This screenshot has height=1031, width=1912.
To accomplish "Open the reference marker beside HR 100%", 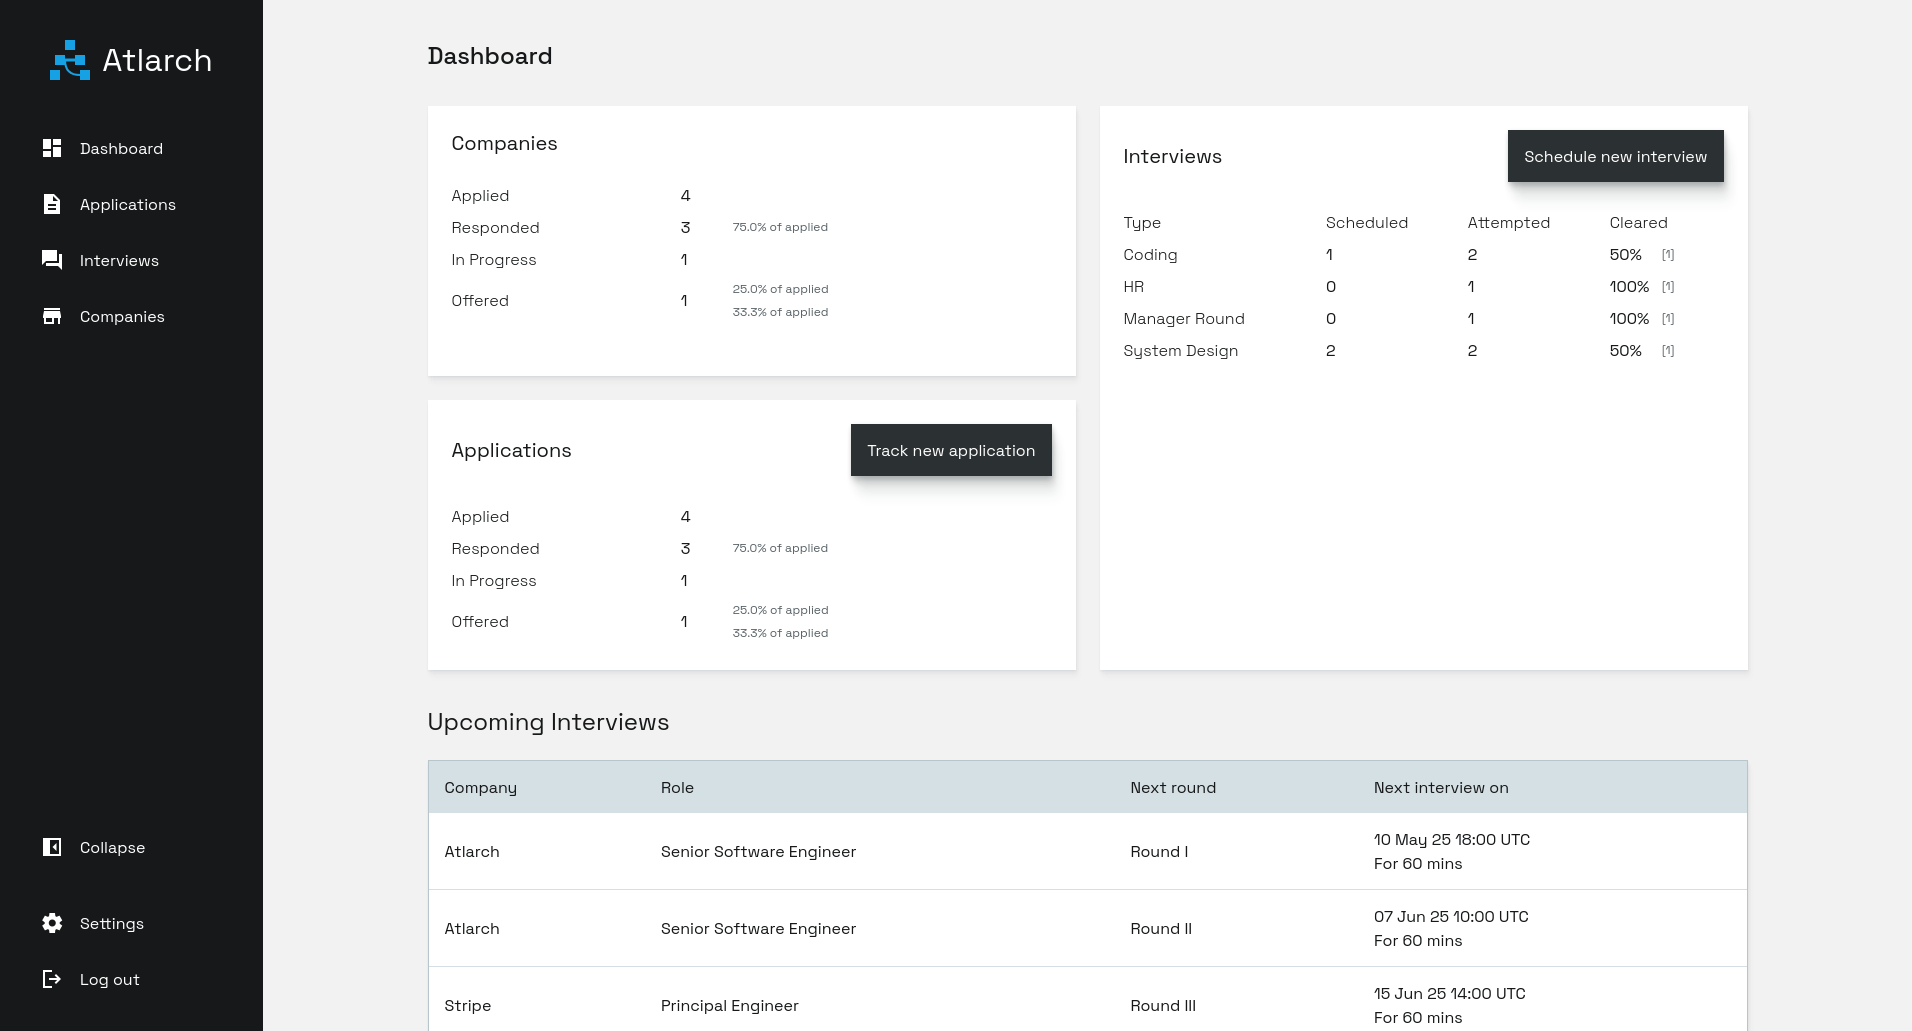I will (1668, 286).
